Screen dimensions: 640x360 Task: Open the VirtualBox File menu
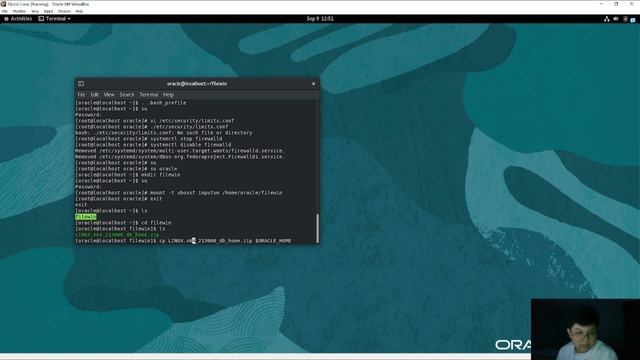(5, 11)
